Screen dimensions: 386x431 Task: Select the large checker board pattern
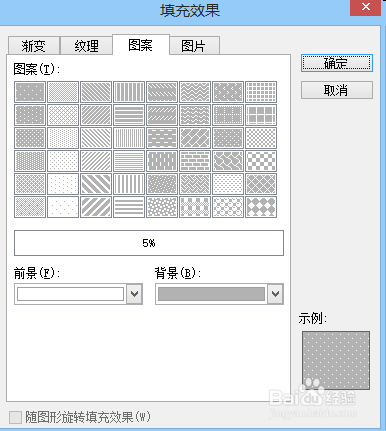pyautogui.click(x=261, y=161)
